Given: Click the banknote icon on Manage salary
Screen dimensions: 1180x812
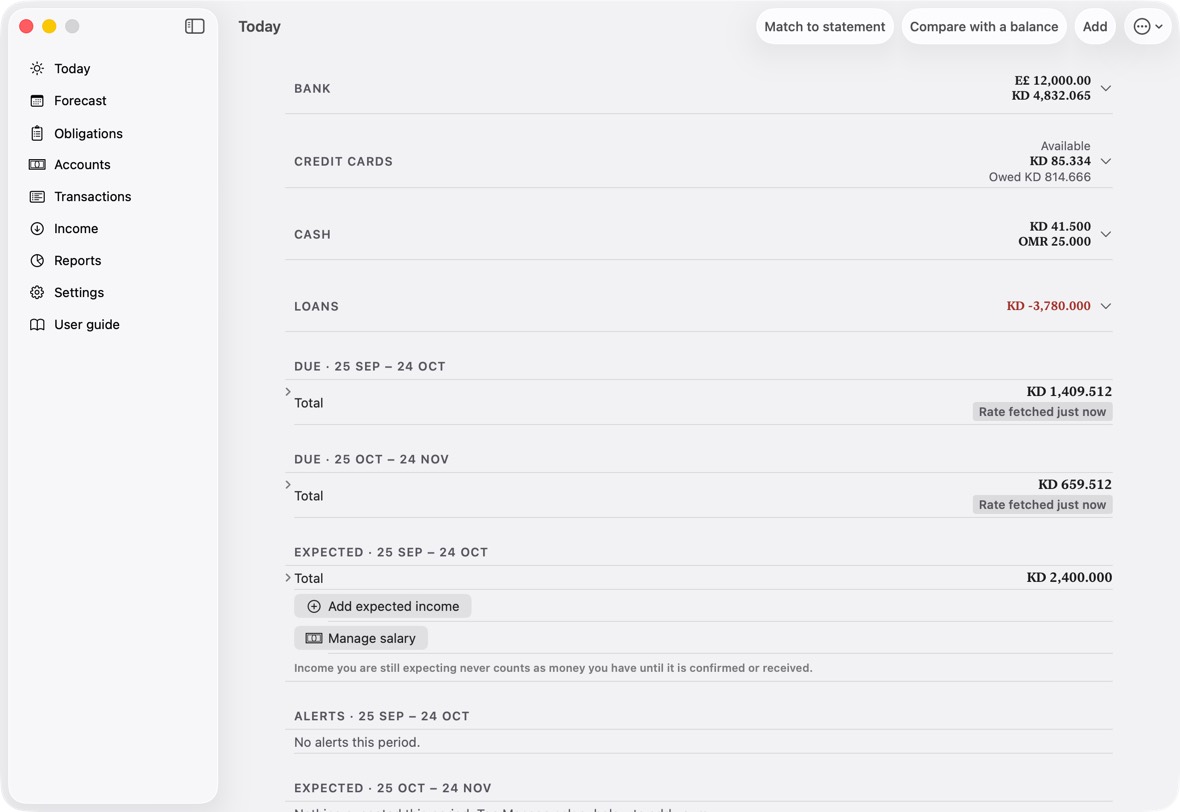Looking at the screenshot, I should pyautogui.click(x=314, y=638).
